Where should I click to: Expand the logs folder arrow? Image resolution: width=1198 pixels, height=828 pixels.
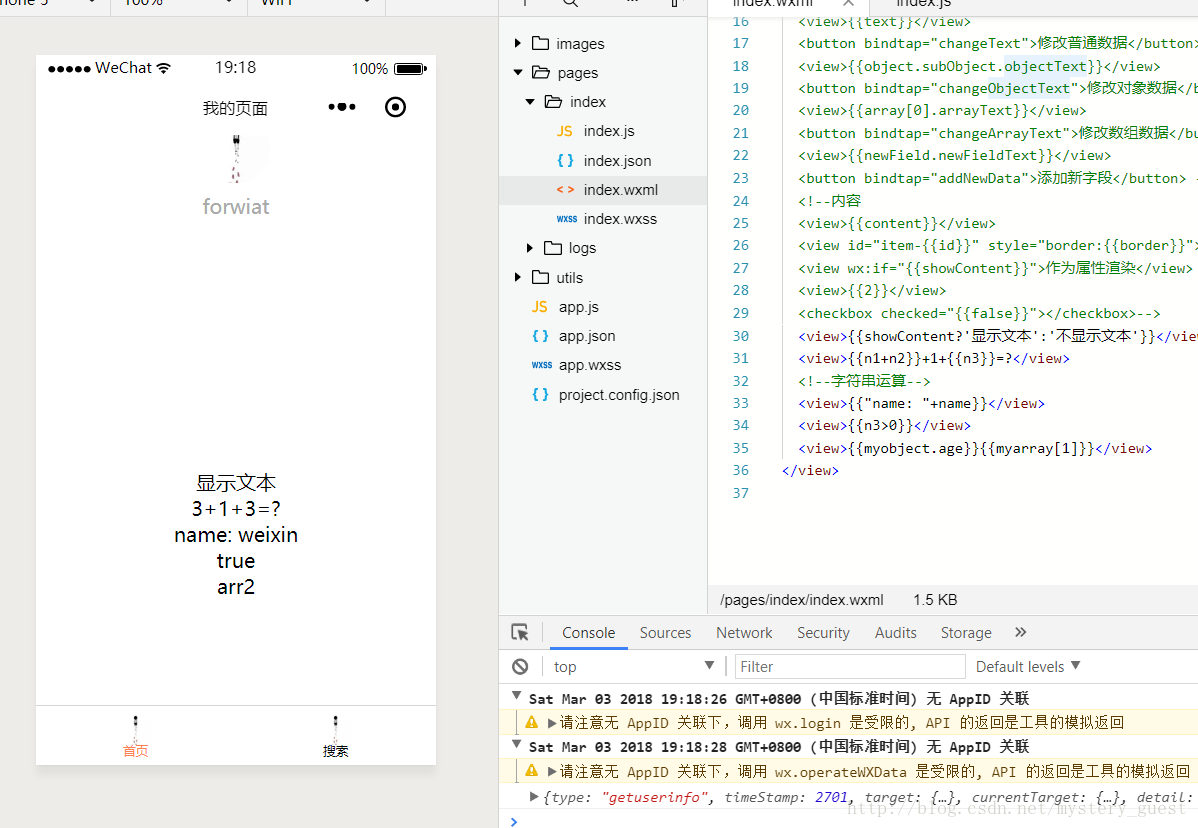(530, 247)
